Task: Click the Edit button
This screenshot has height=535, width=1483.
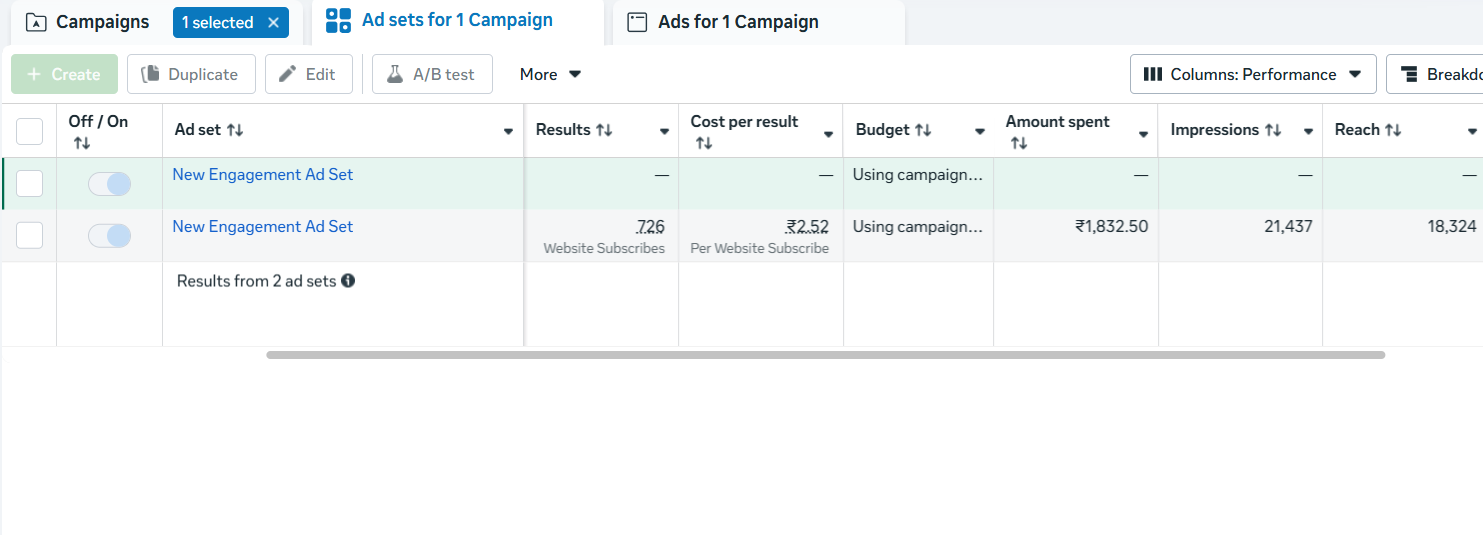Action: (308, 74)
